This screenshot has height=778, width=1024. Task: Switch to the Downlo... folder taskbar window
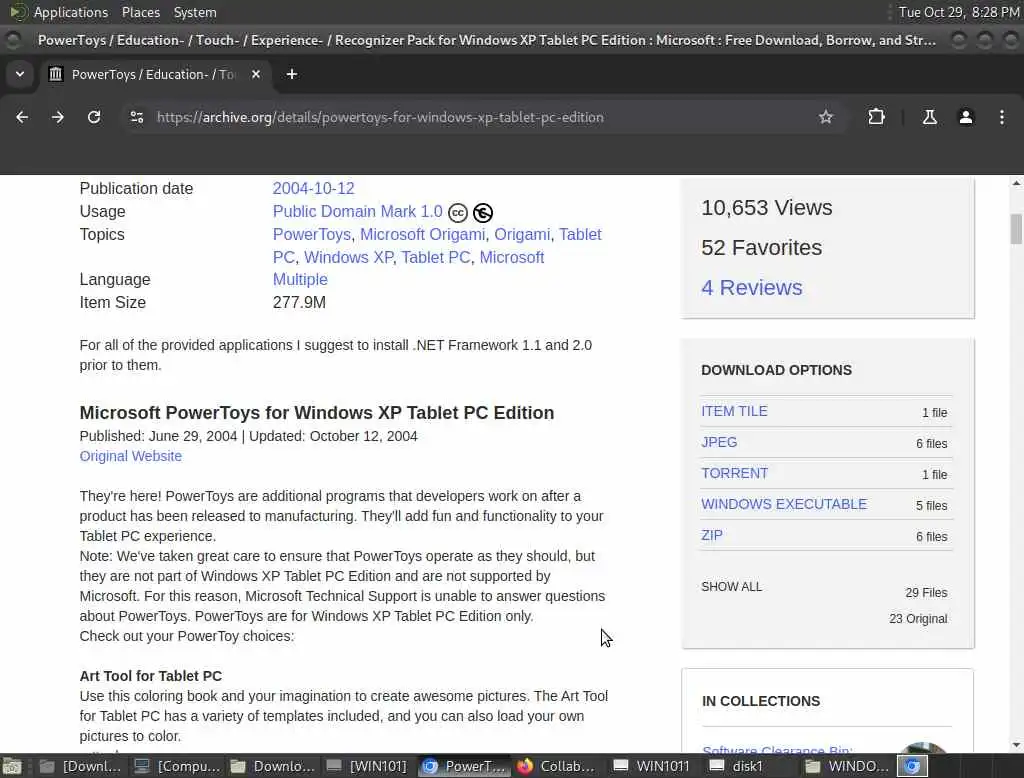pos(272,766)
